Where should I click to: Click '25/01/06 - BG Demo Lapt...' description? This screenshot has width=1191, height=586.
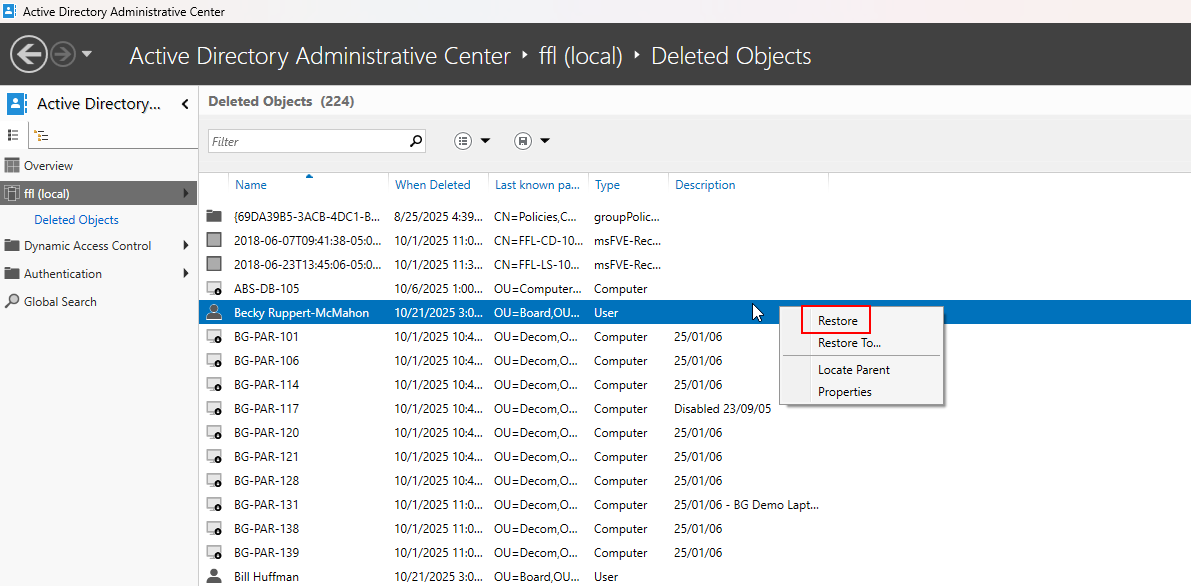tap(747, 505)
